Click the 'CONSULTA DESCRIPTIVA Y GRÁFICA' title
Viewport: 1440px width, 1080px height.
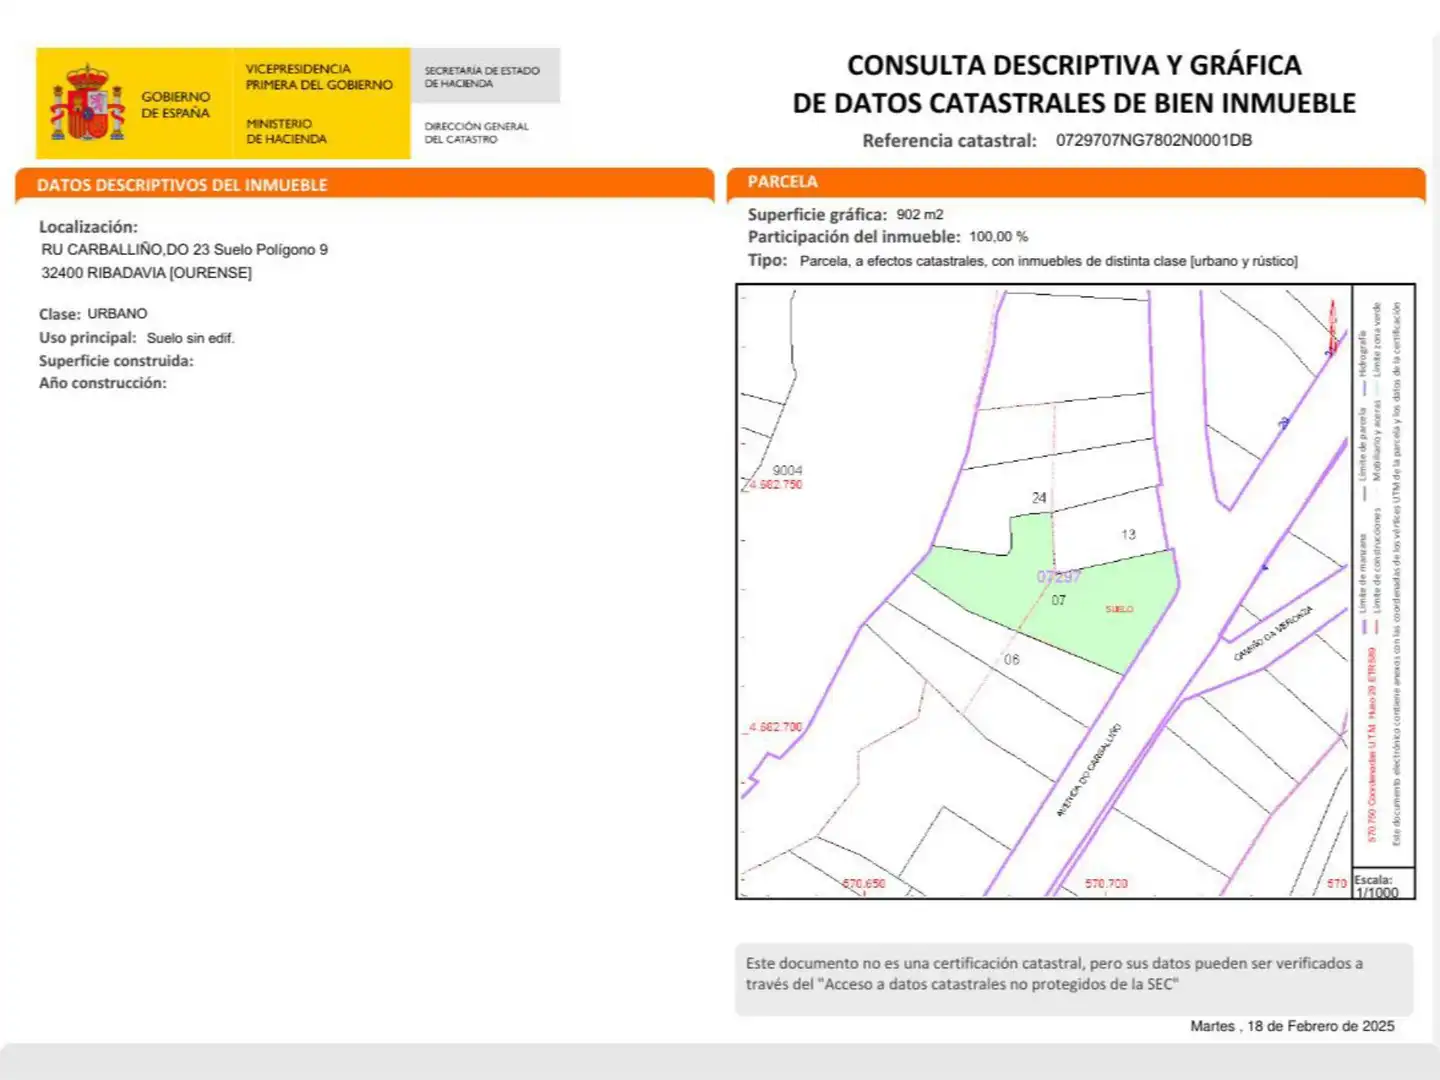[x=1074, y=65]
